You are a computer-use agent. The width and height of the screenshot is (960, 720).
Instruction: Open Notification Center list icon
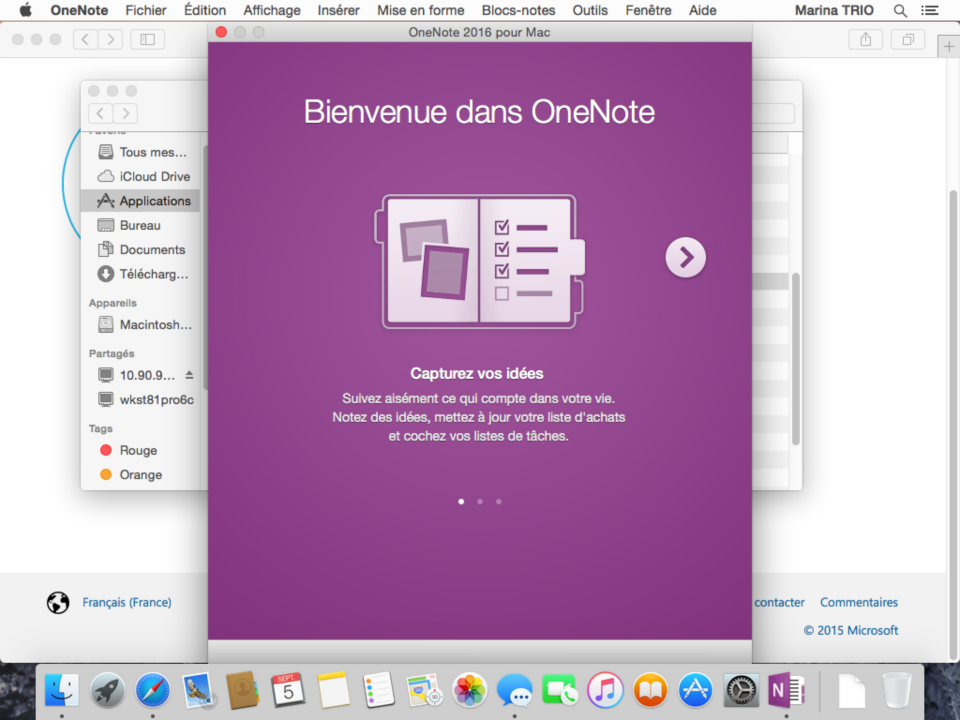tap(930, 10)
